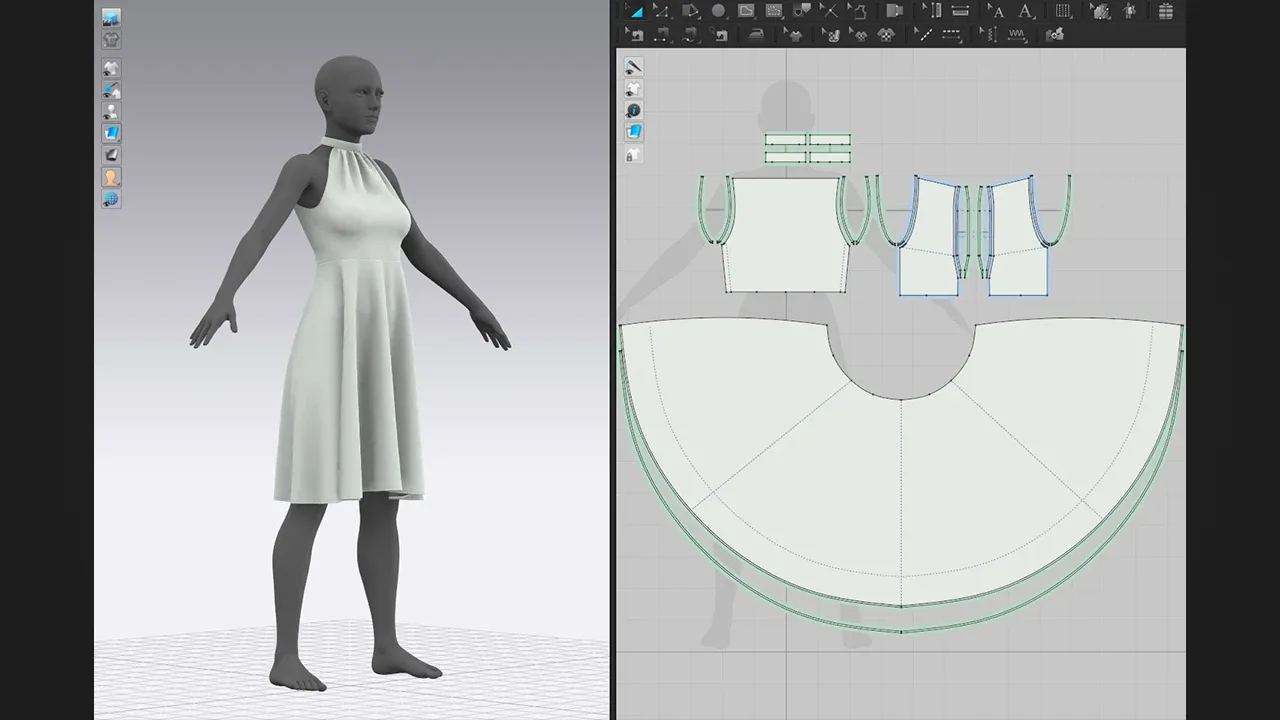Select the Segment Topstitch dashed-line tool

pyautogui.click(x=951, y=34)
